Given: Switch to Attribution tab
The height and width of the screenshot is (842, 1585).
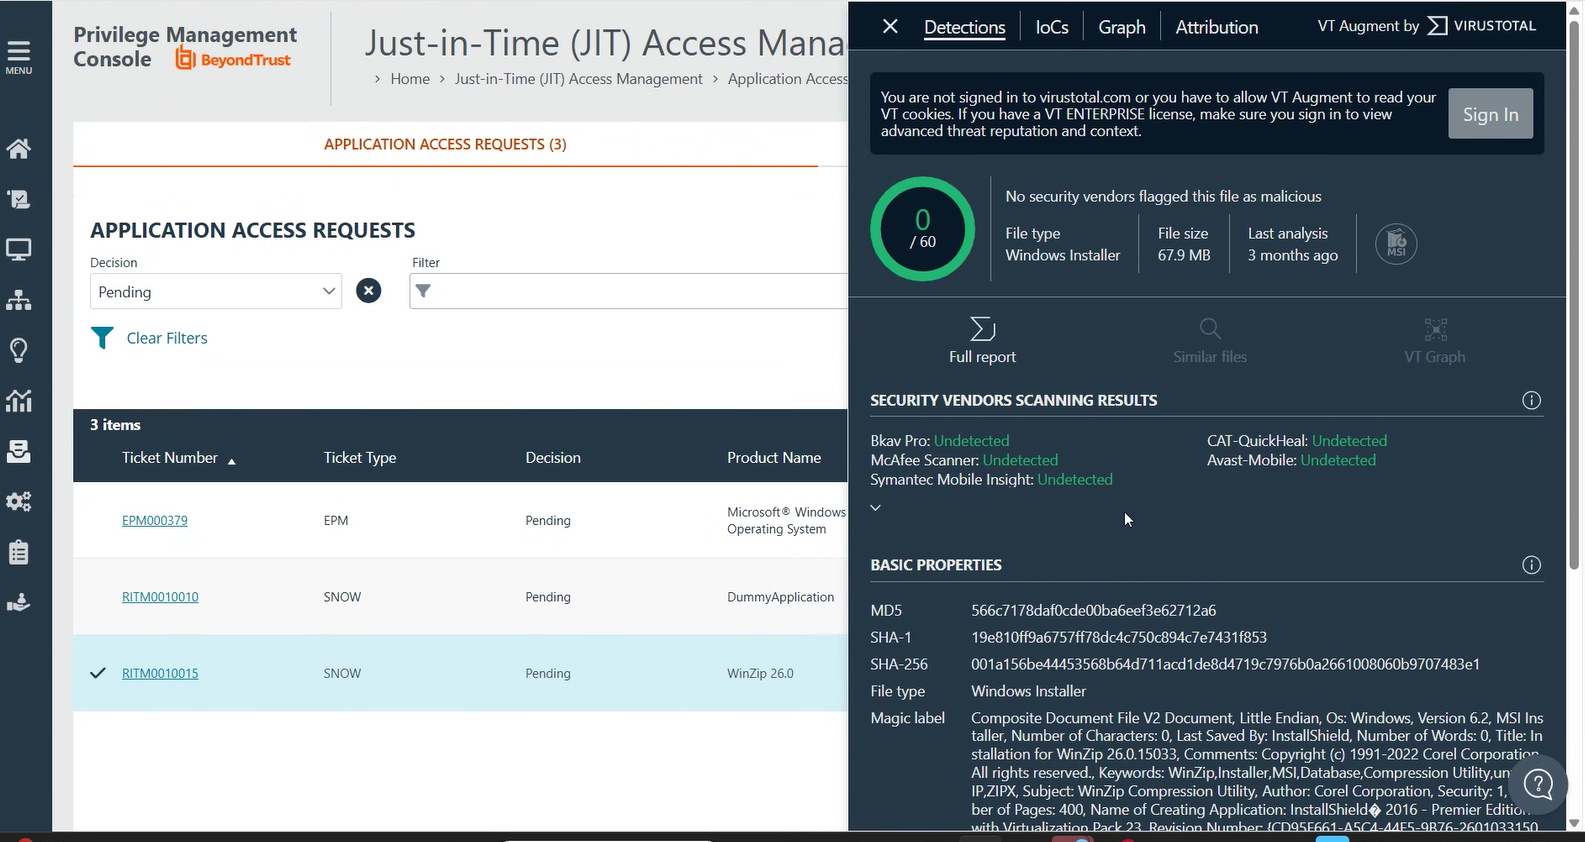Looking at the screenshot, I should click(1217, 27).
